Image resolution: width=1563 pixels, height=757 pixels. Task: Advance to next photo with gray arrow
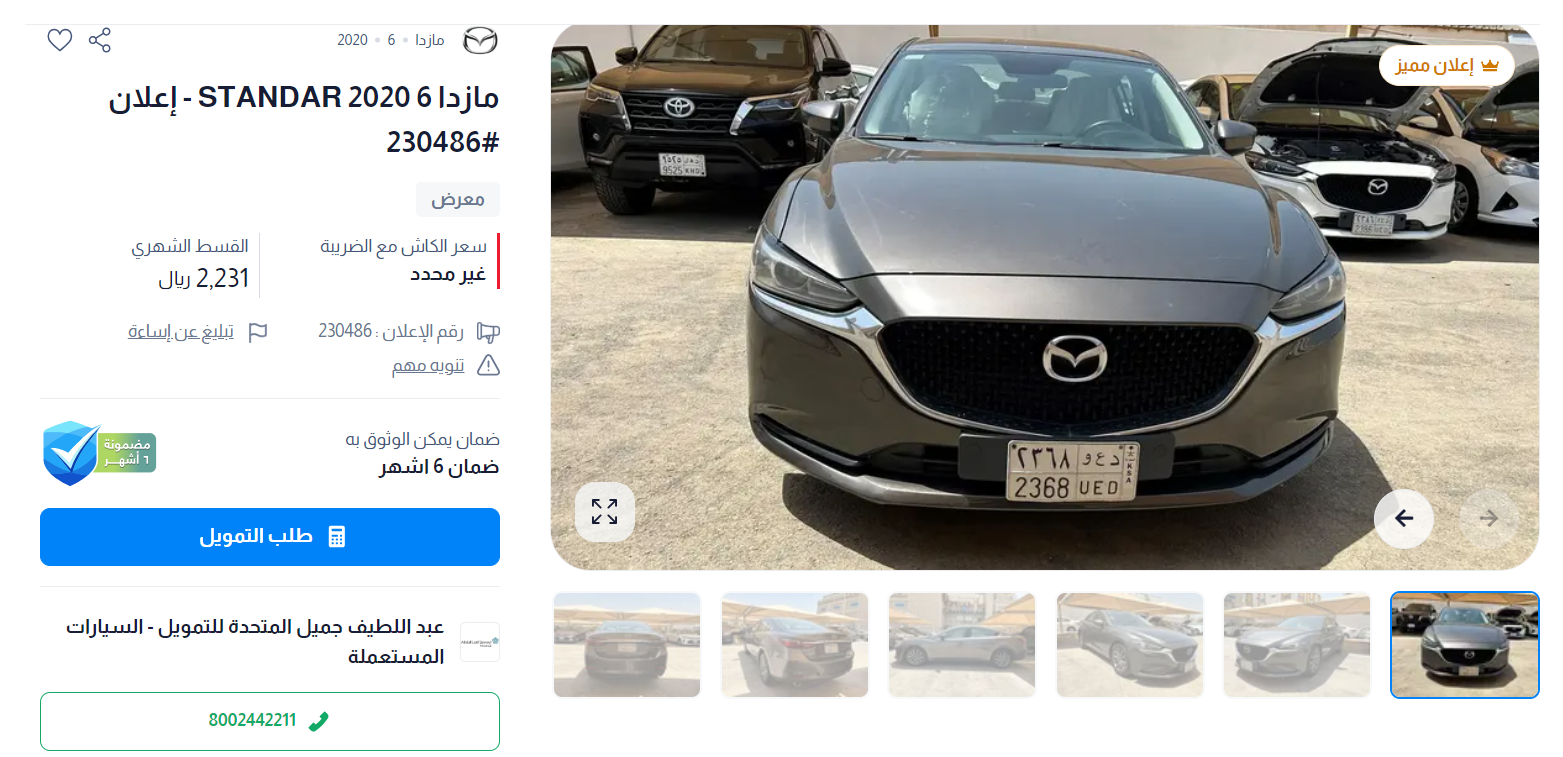(1488, 518)
